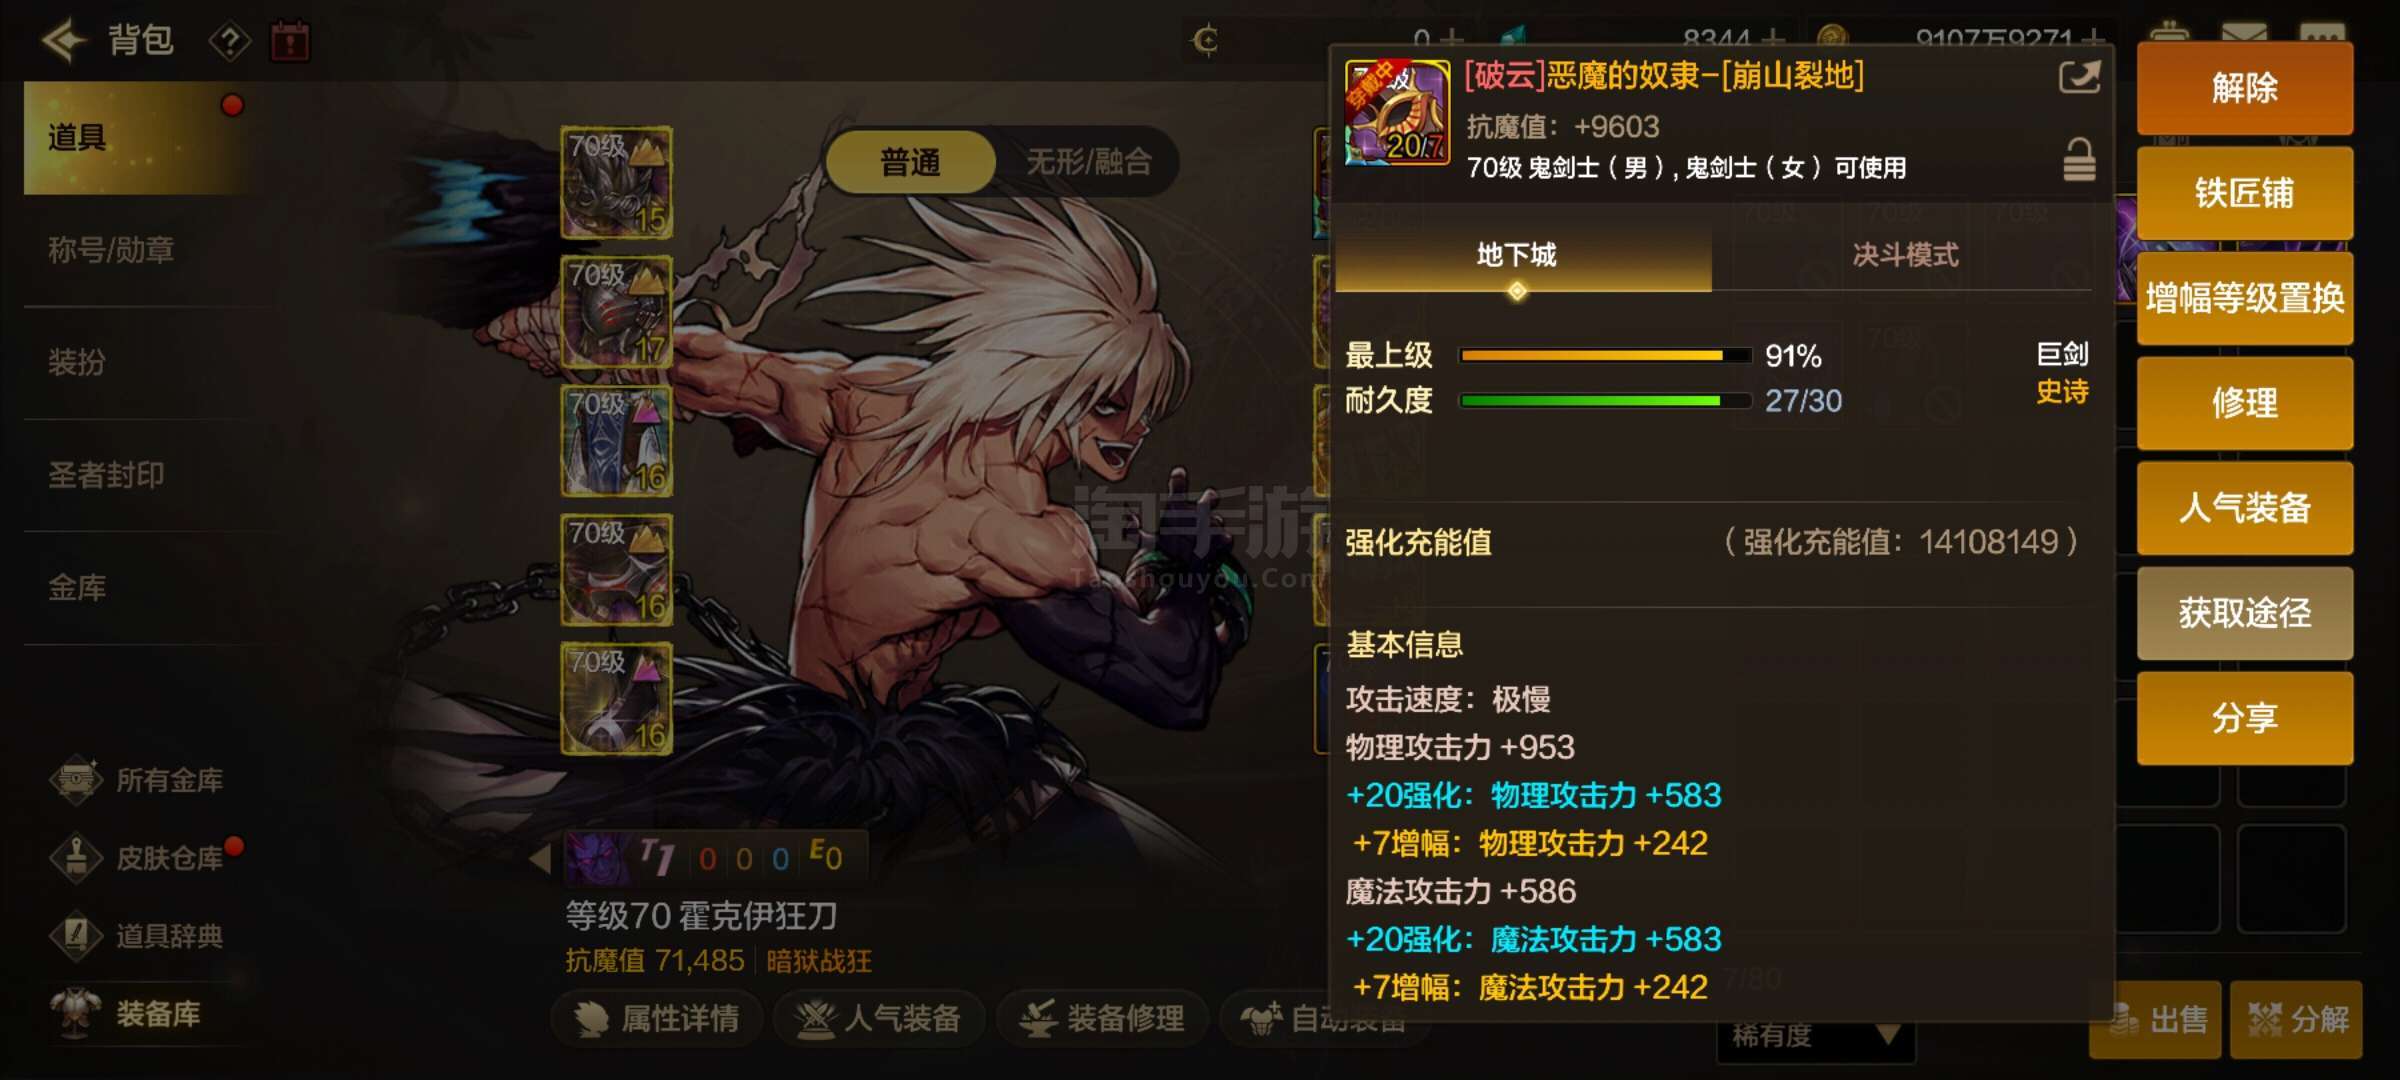The image size is (2400, 1080).
Task: Toggle the padlock lock icon on the item
Action: tap(2079, 160)
